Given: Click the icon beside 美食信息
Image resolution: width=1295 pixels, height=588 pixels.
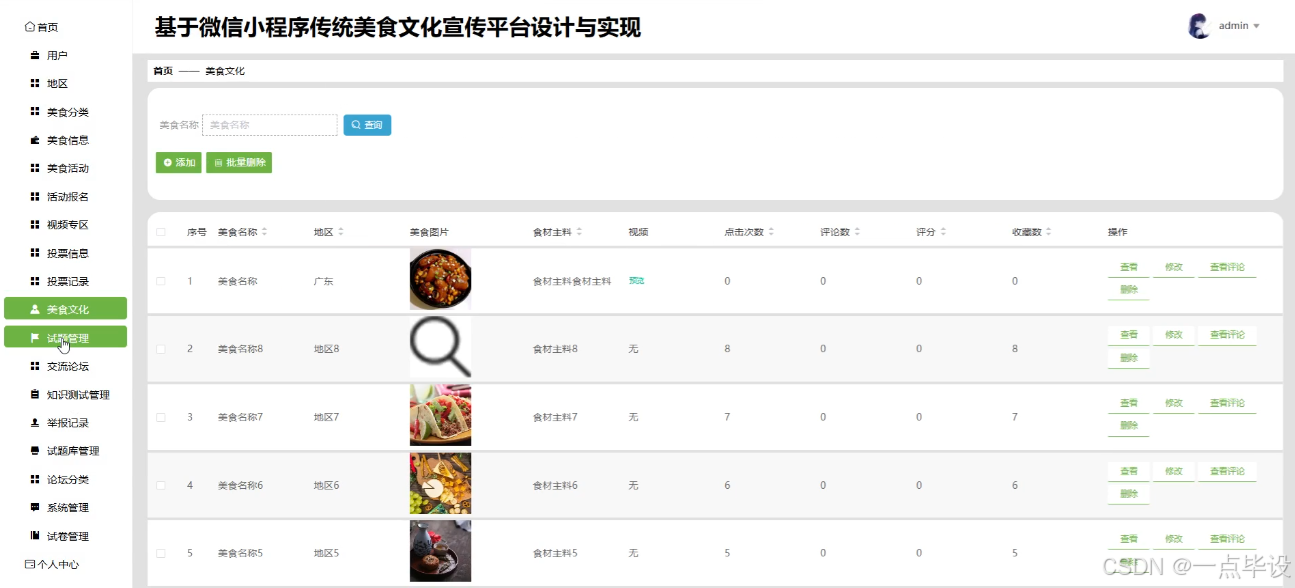Looking at the screenshot, I should [x=35, y=140].
